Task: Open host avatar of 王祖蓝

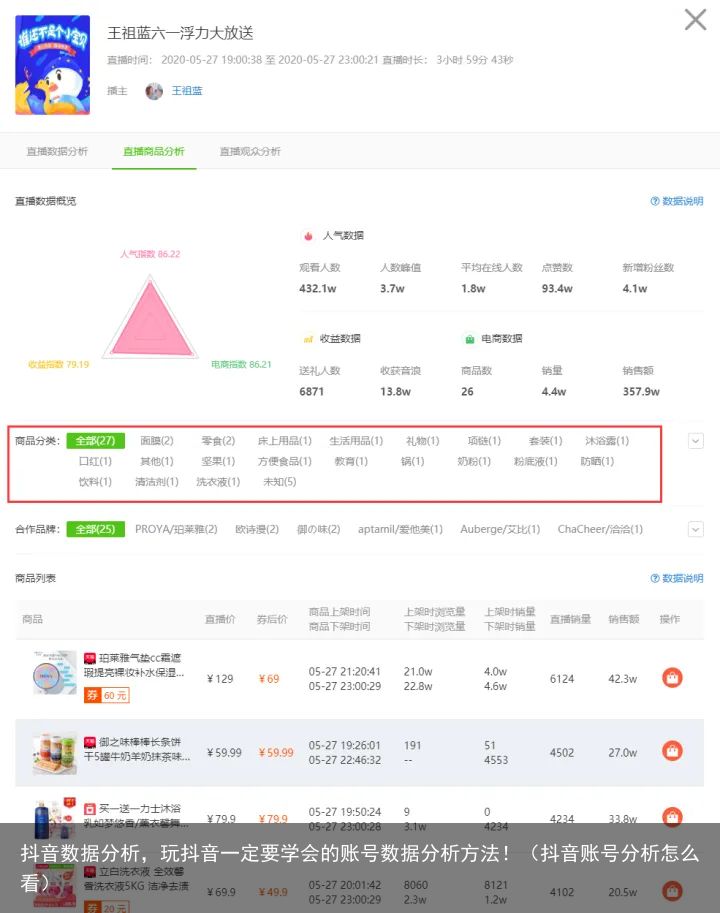Action: tap(154, 91)
